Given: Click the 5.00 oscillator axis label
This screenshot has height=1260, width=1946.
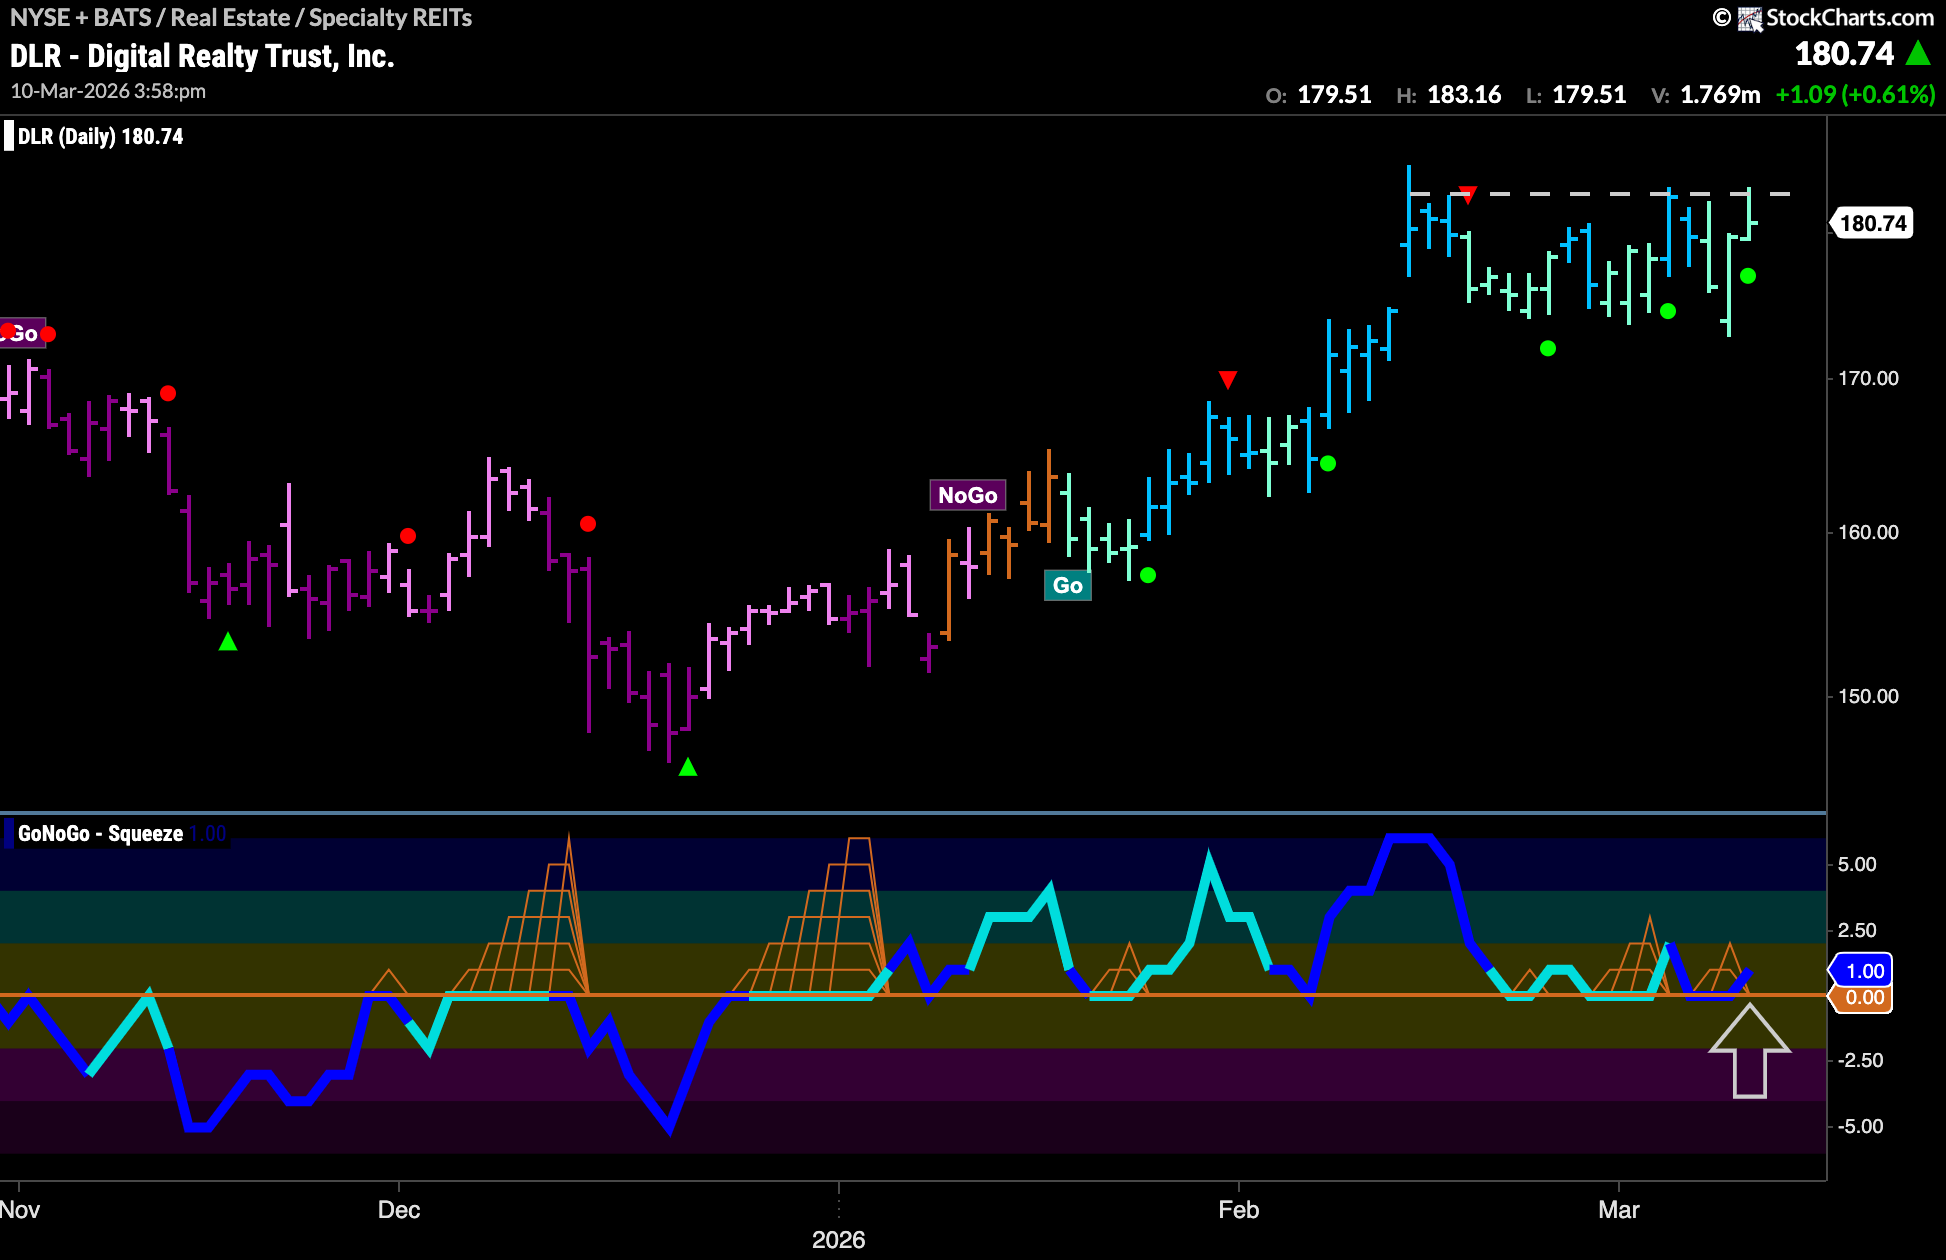Looking at the screenshot, I should pos(1857,864).
